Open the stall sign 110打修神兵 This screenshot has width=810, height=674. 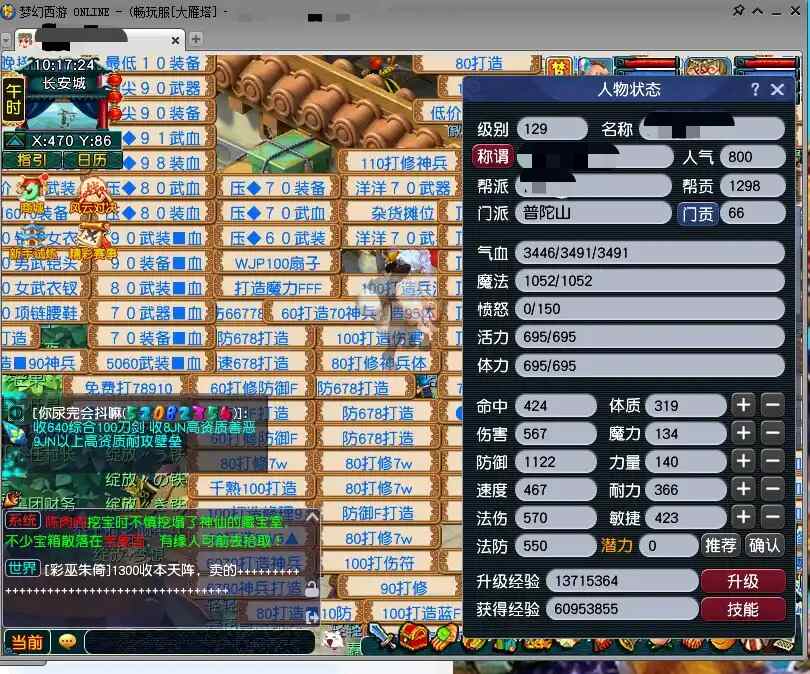pyautogui.click(x=403, y=163)
